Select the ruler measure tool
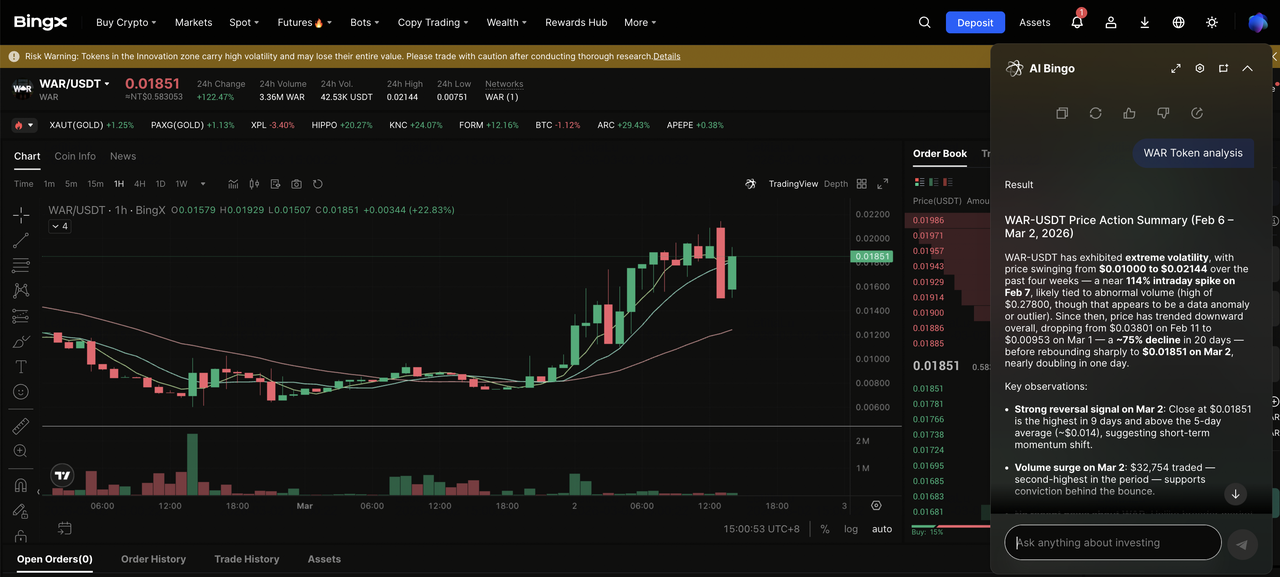 (21, 426)
